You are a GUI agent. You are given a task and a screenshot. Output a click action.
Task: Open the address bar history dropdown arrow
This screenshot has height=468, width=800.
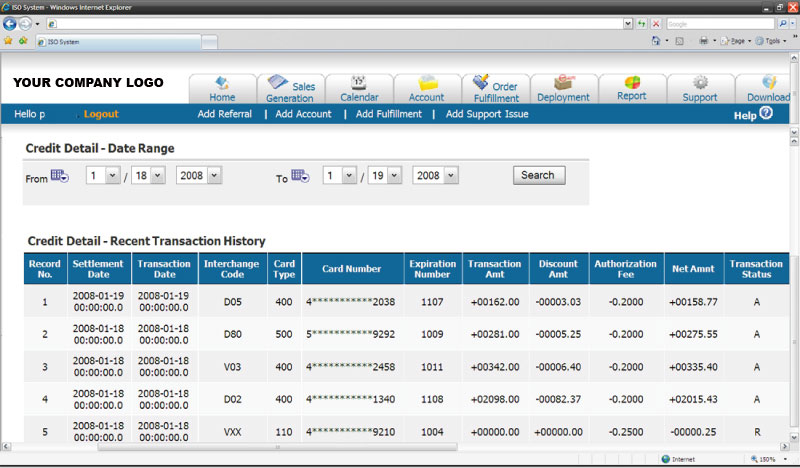pyautogui.click(x=628, y=23)
